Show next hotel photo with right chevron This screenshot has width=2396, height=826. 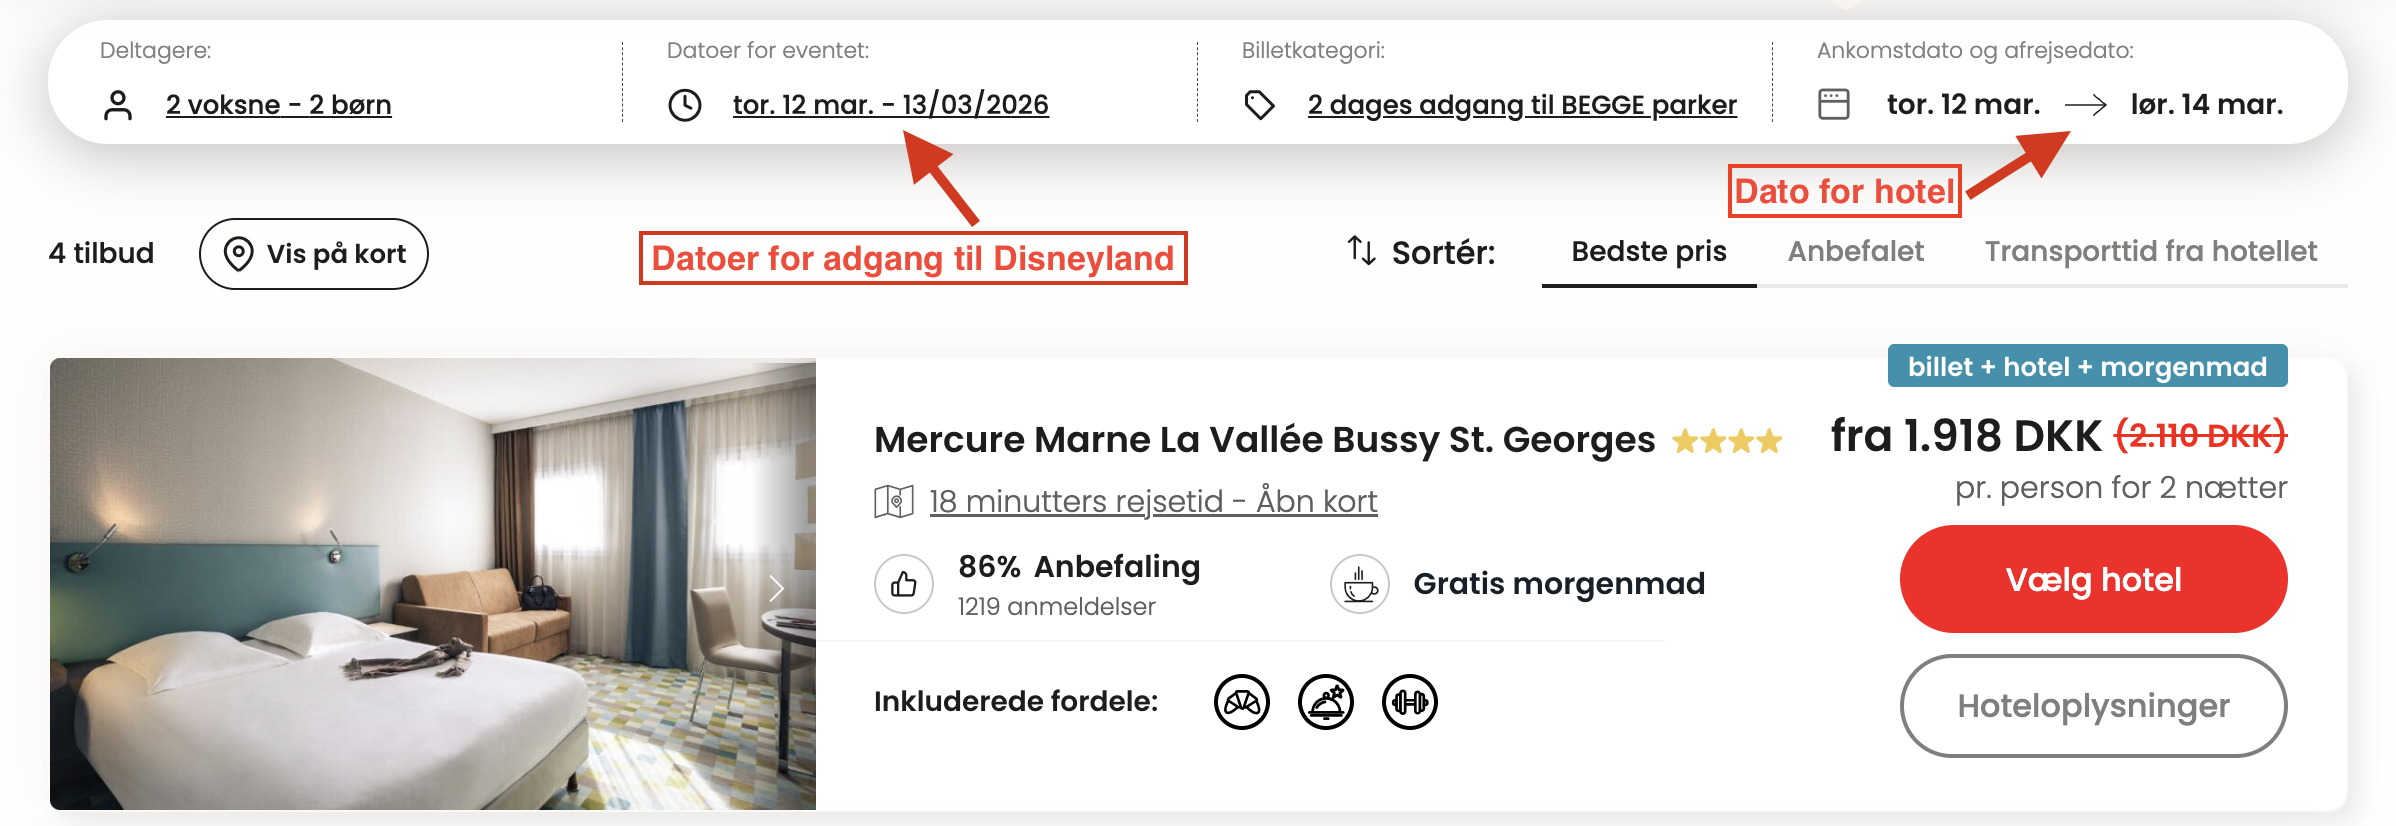776,588
